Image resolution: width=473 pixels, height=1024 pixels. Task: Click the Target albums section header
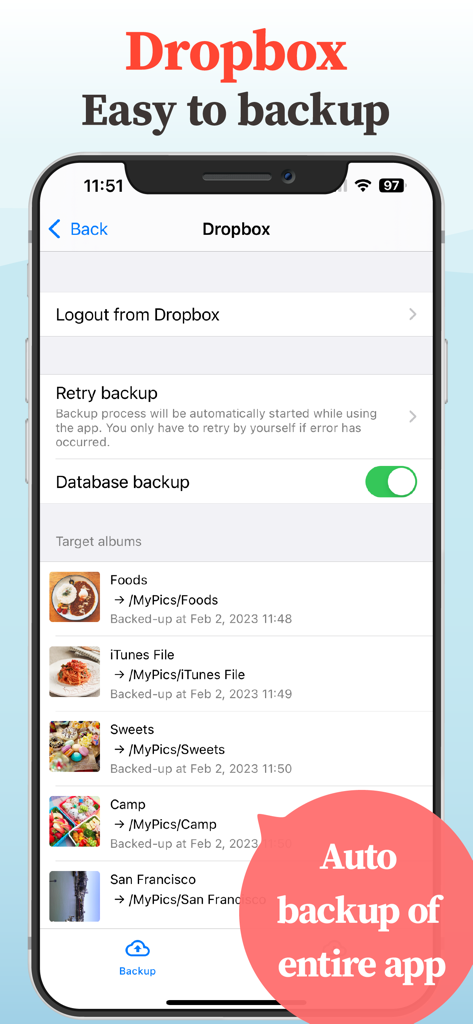tap(99, 541)
